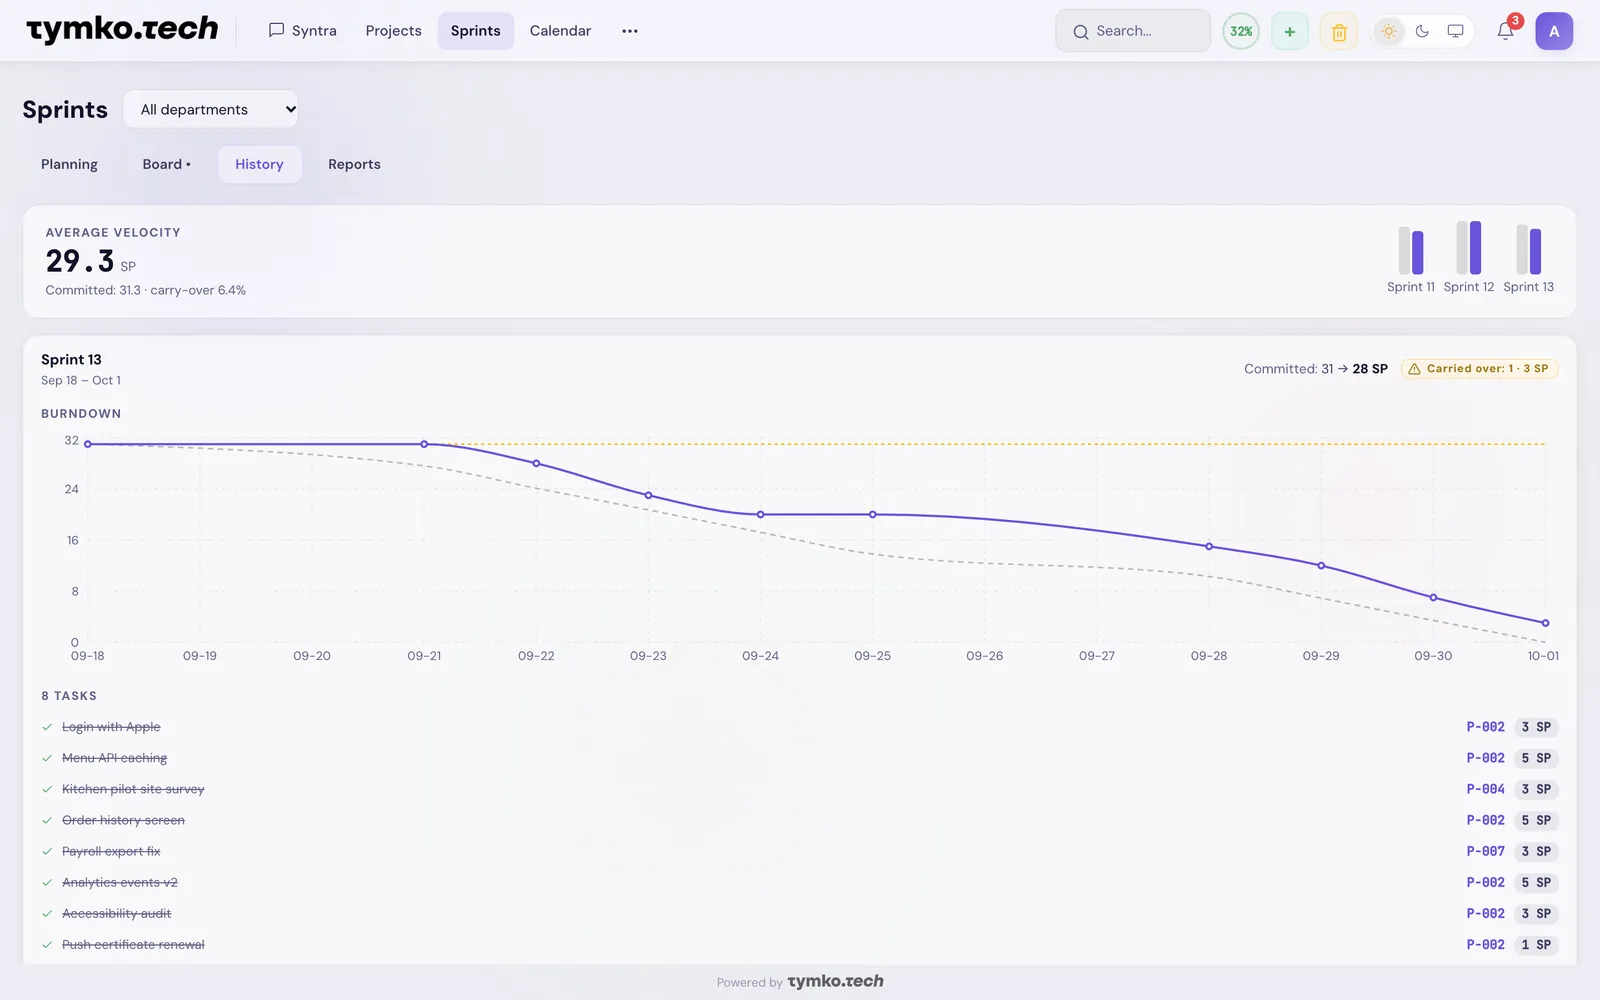
Task: Click the search magnifier icon
Action: 1081,32
